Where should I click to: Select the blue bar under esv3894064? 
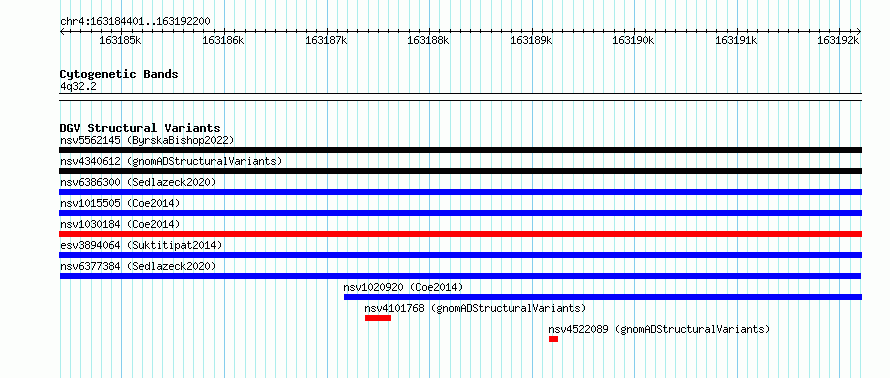(461, 255)
